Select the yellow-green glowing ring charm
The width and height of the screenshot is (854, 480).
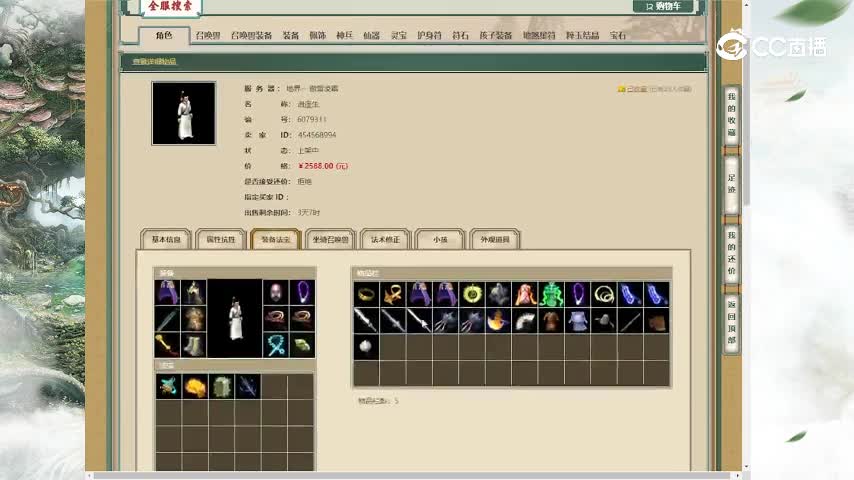pyautogui.click(x=472, y=295)
